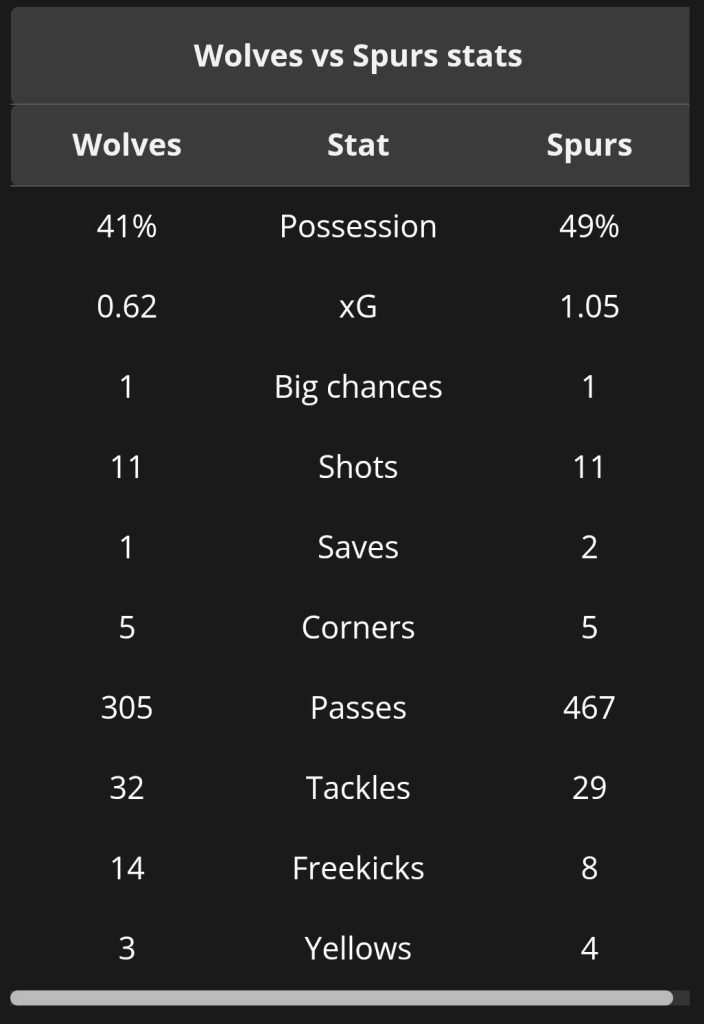704x1024 pixels.
Task: Click the Wolves vs Spurs stats title
Action: click(358, 56)
